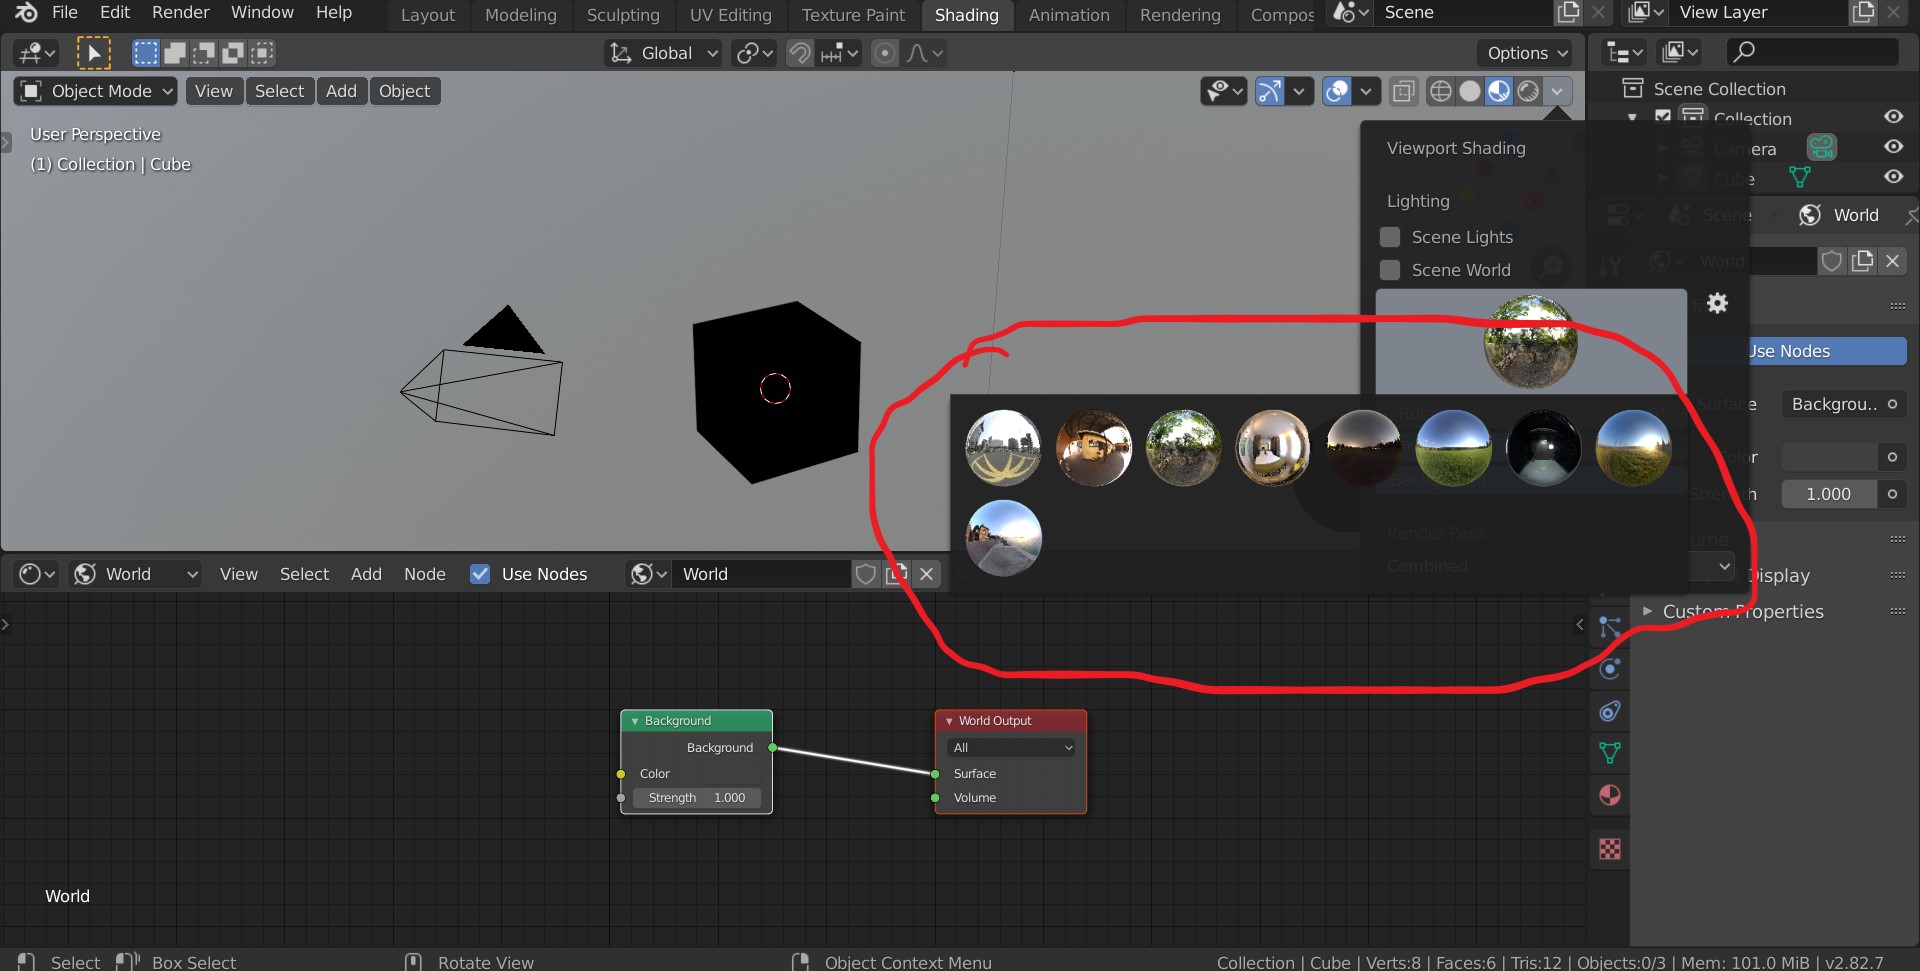1920x971 pixels.
Task: Uncheck Use Nodes in node editor header
Action: coord(480,574)
